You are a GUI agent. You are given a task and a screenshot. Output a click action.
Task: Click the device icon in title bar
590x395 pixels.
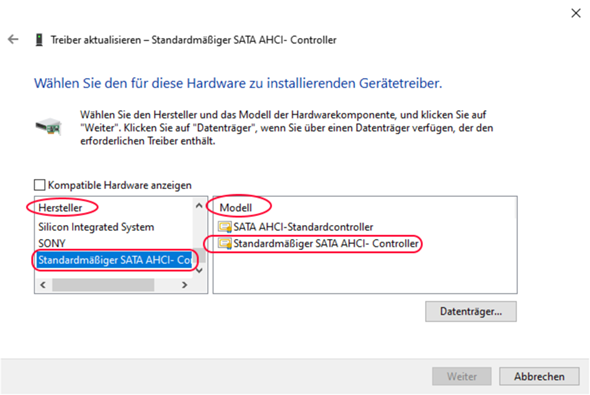click(39, 40)
